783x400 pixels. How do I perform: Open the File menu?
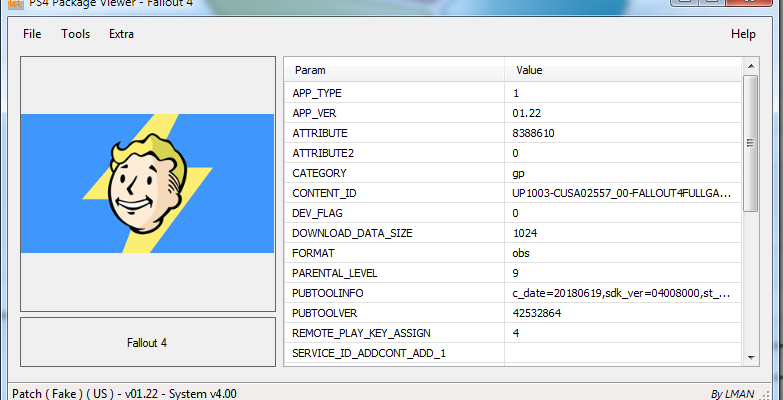(x=32, y=34)
